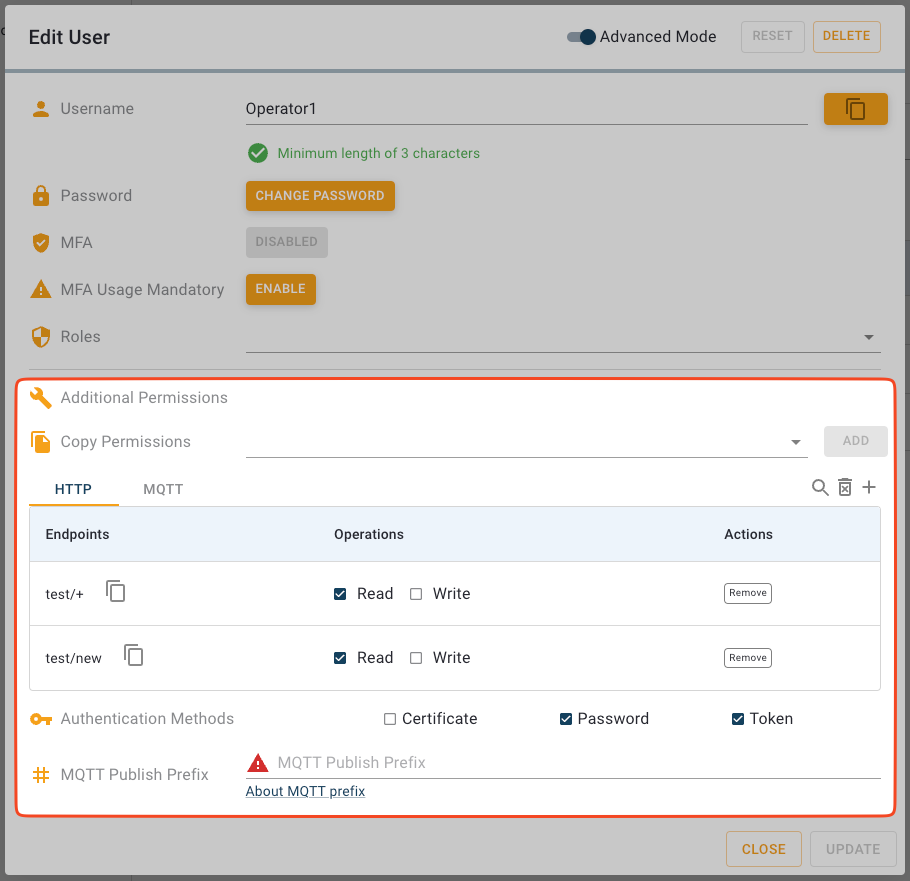Enable Write for test/+ endpoint
The width and height of the screenshot is (910, 881).
(x=416, y=594)
